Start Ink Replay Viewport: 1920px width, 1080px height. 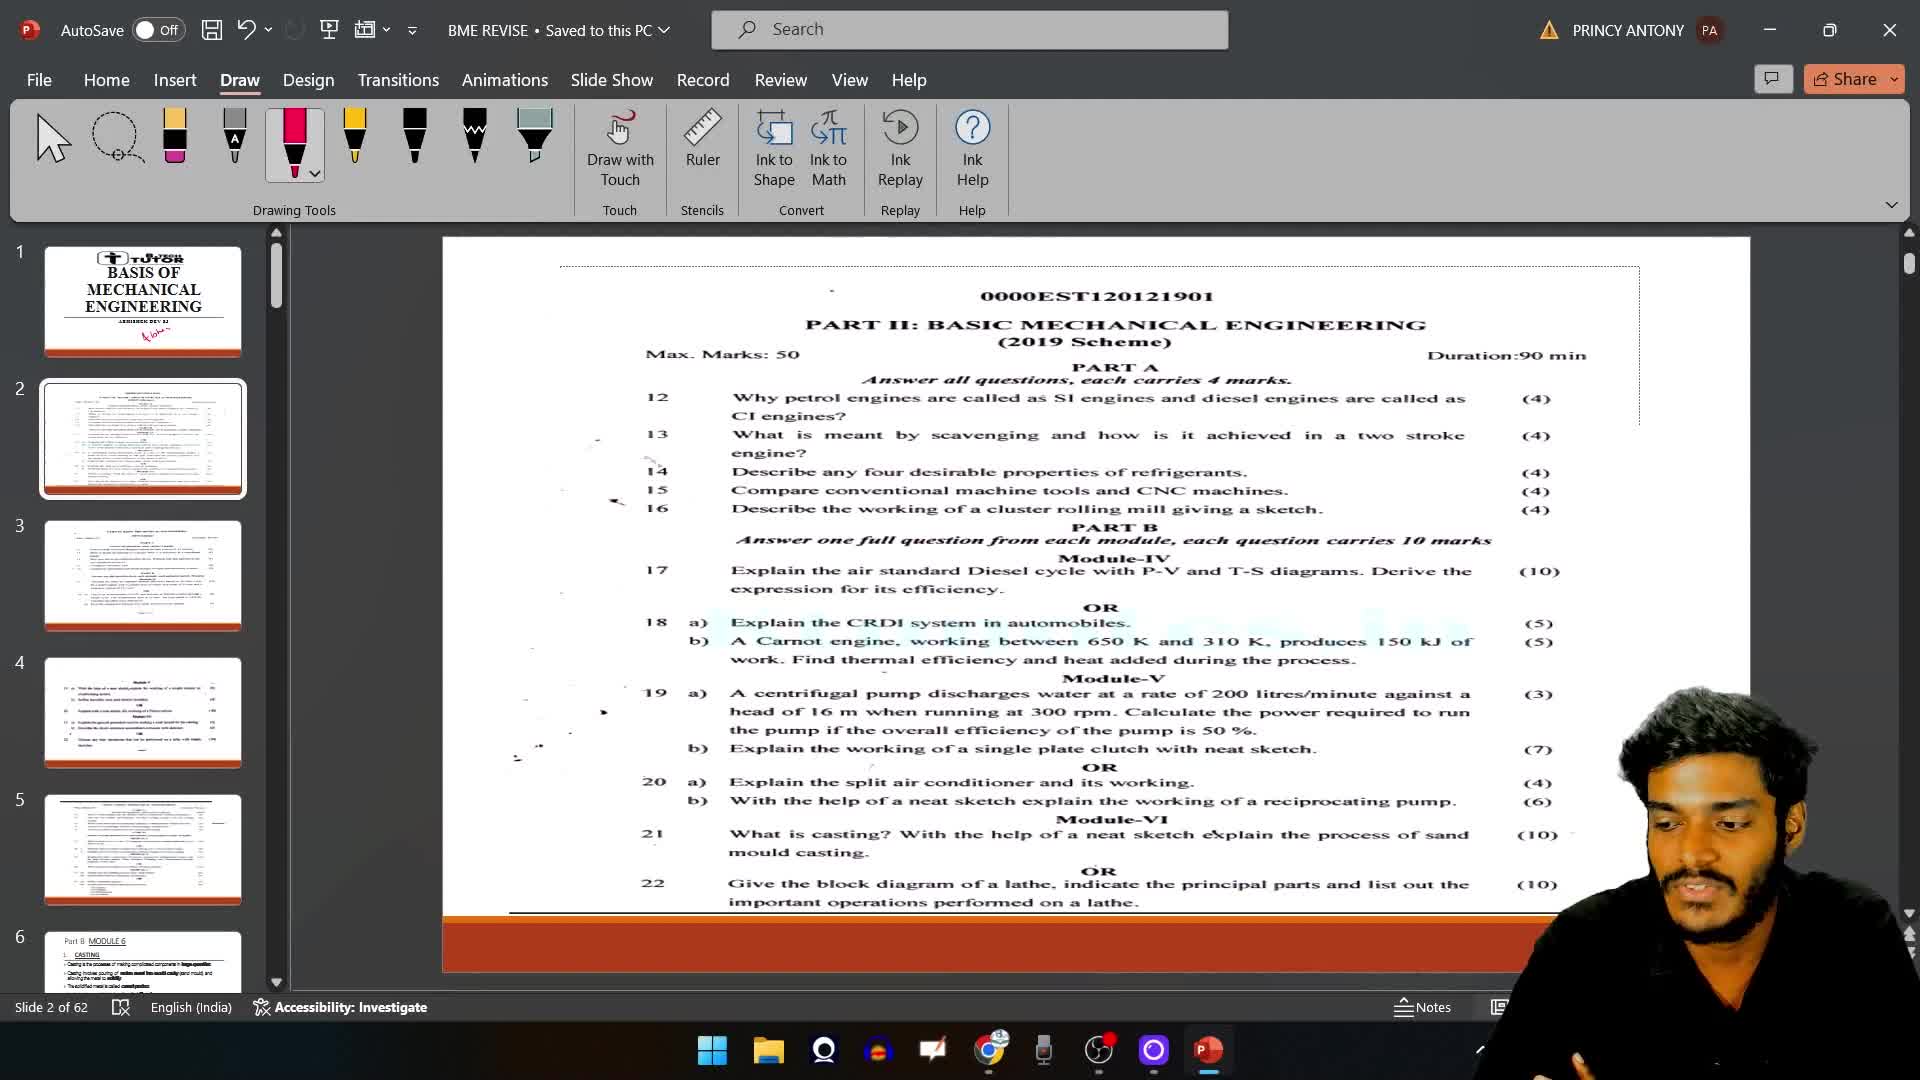point(900,149)
